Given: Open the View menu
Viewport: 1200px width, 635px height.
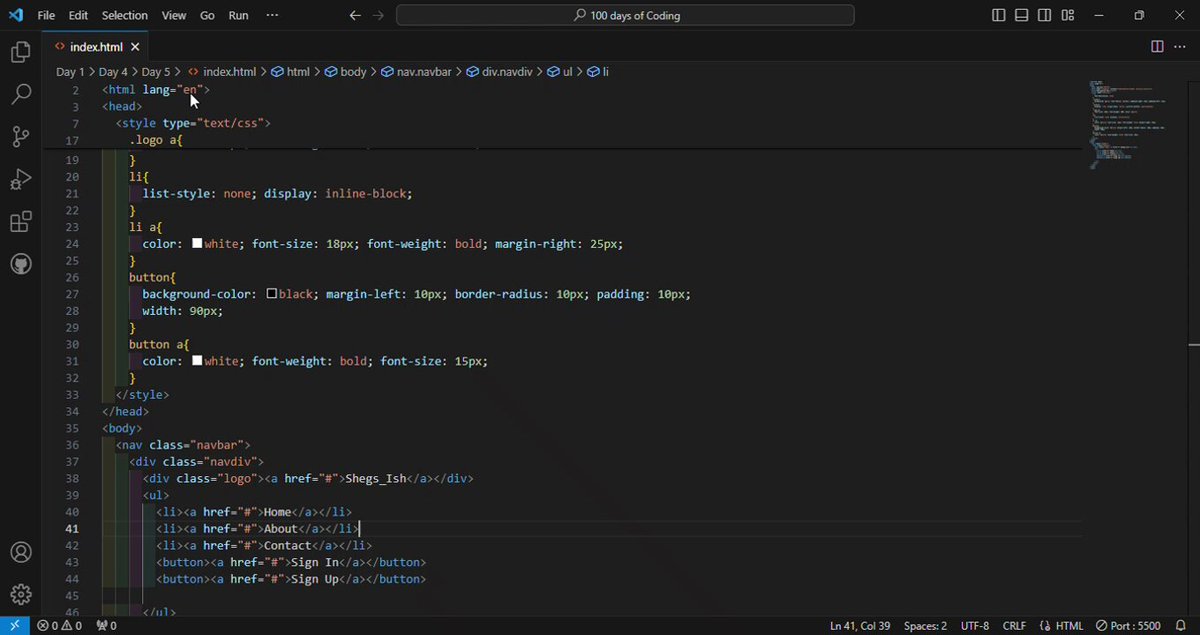Looking at the screenshot, I should (174, 15).
